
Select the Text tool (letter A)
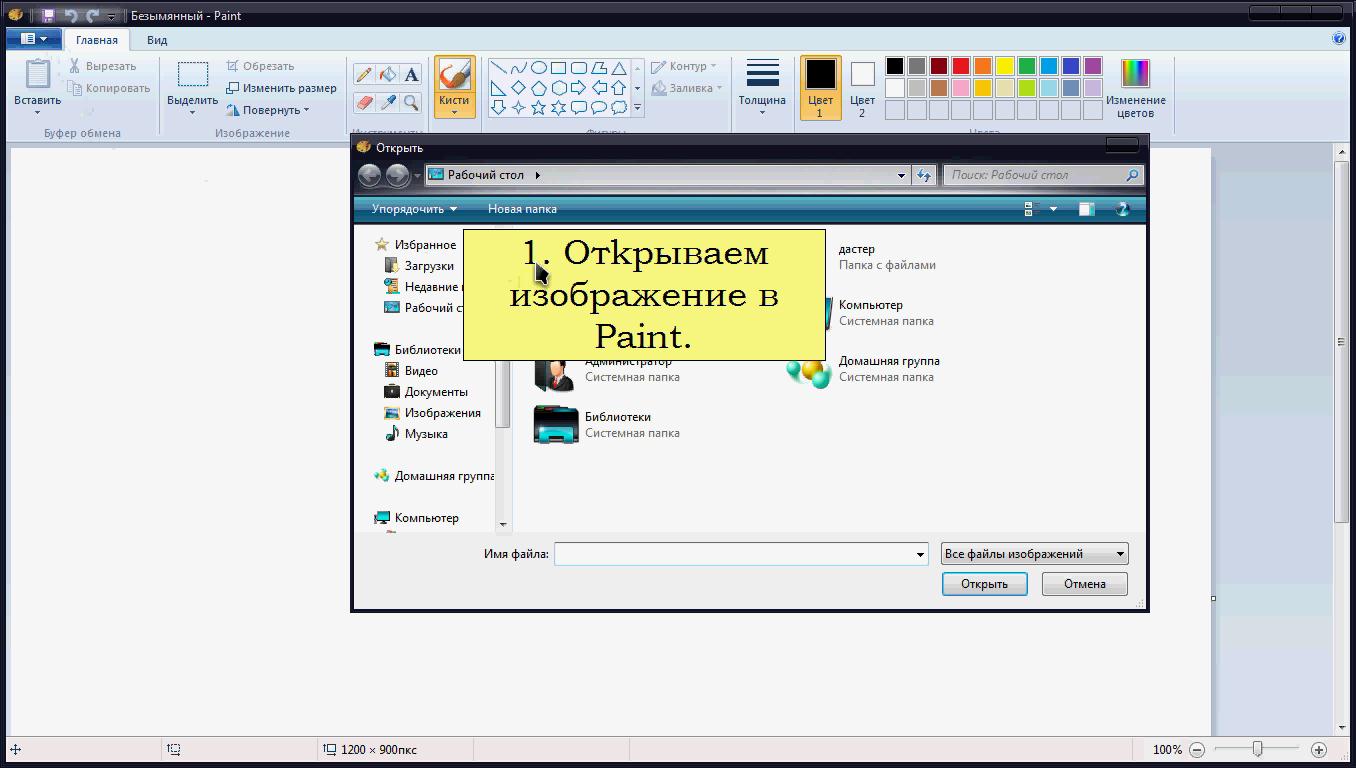click(411, 74)
